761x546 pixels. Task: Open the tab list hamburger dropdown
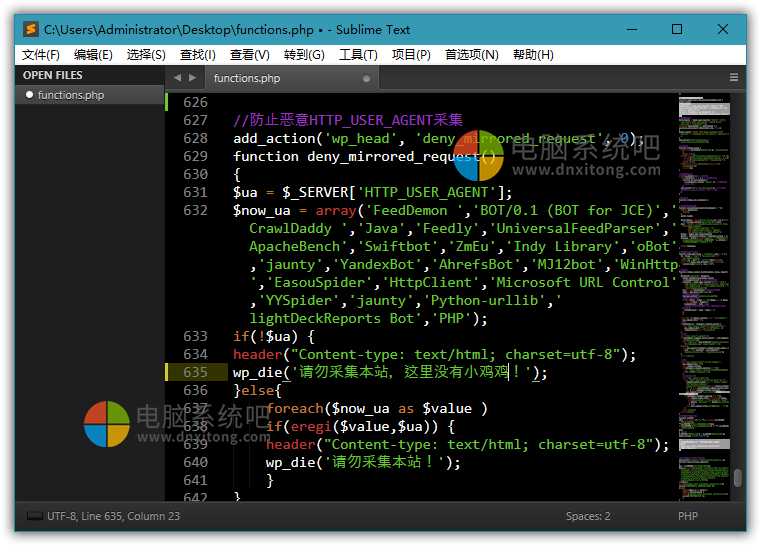[734, 78]
